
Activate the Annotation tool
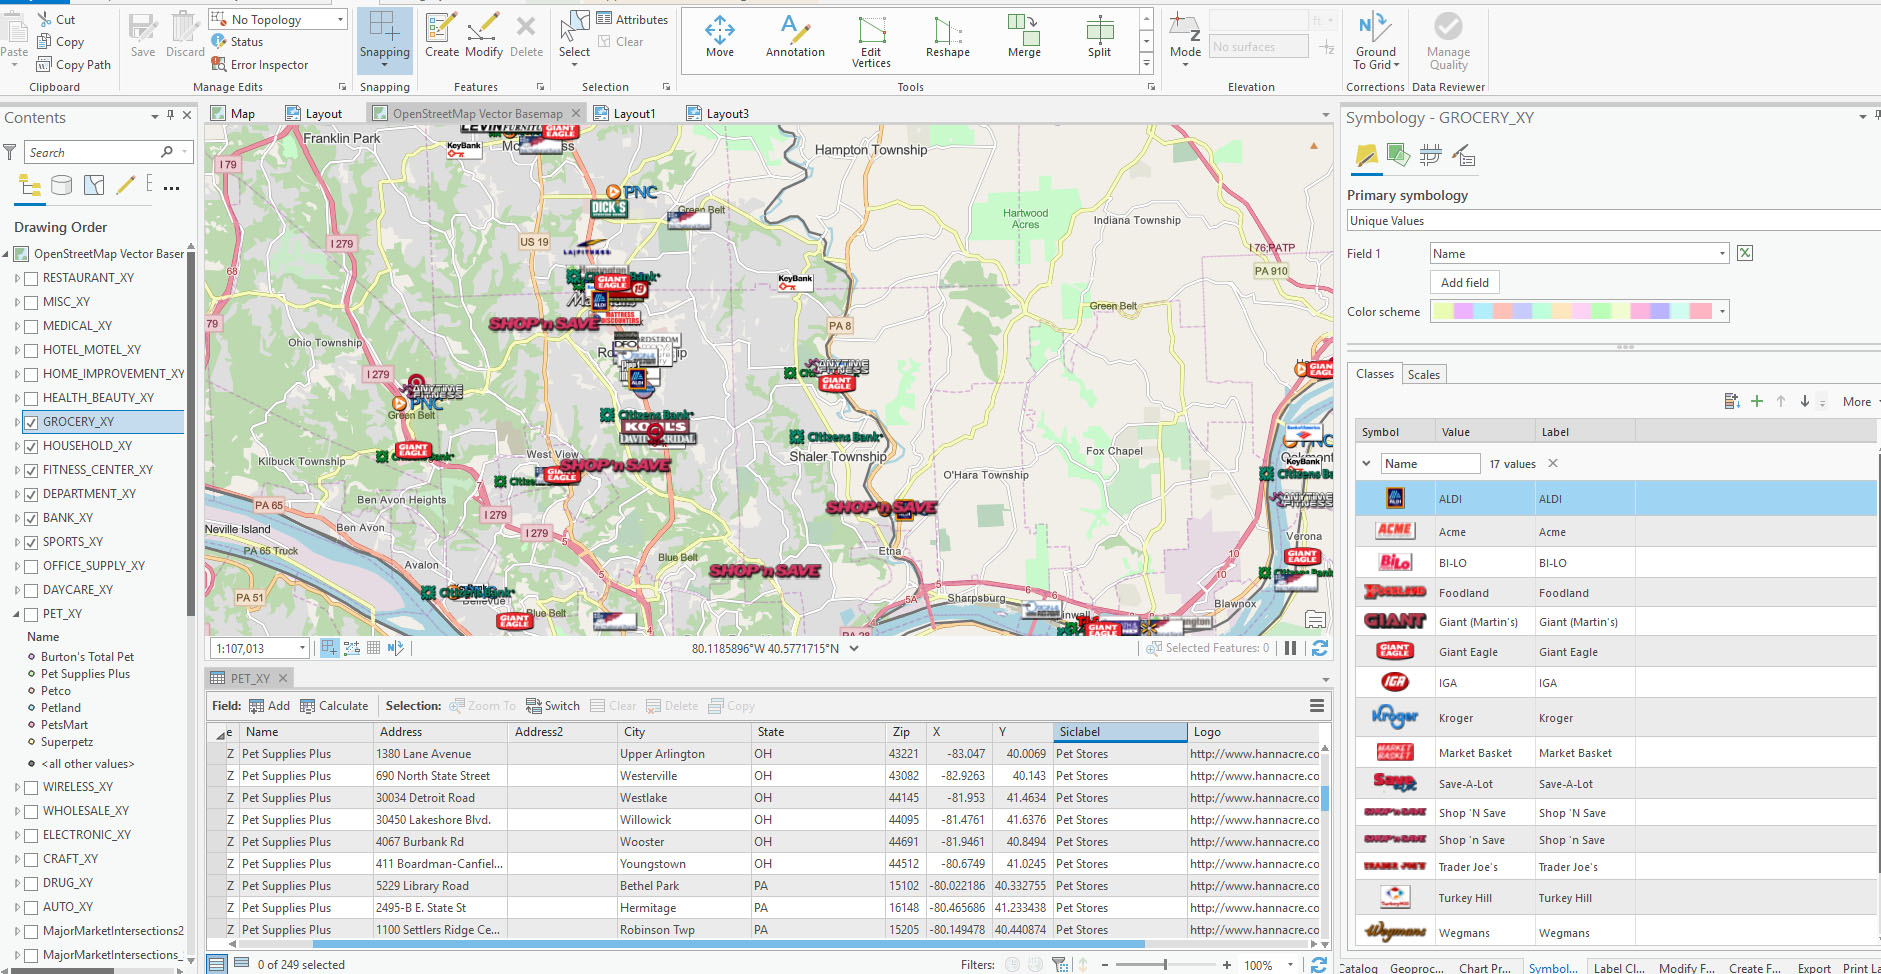click(x=795, y=36)
